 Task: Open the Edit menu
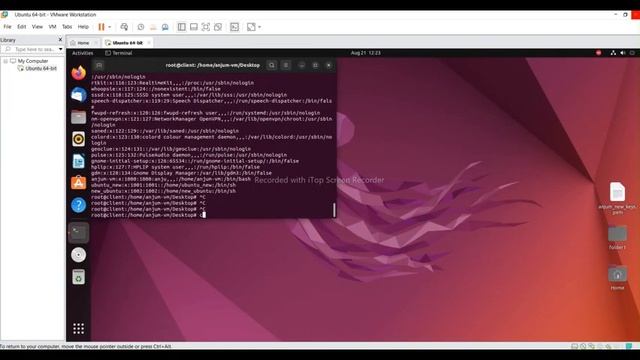22,27
